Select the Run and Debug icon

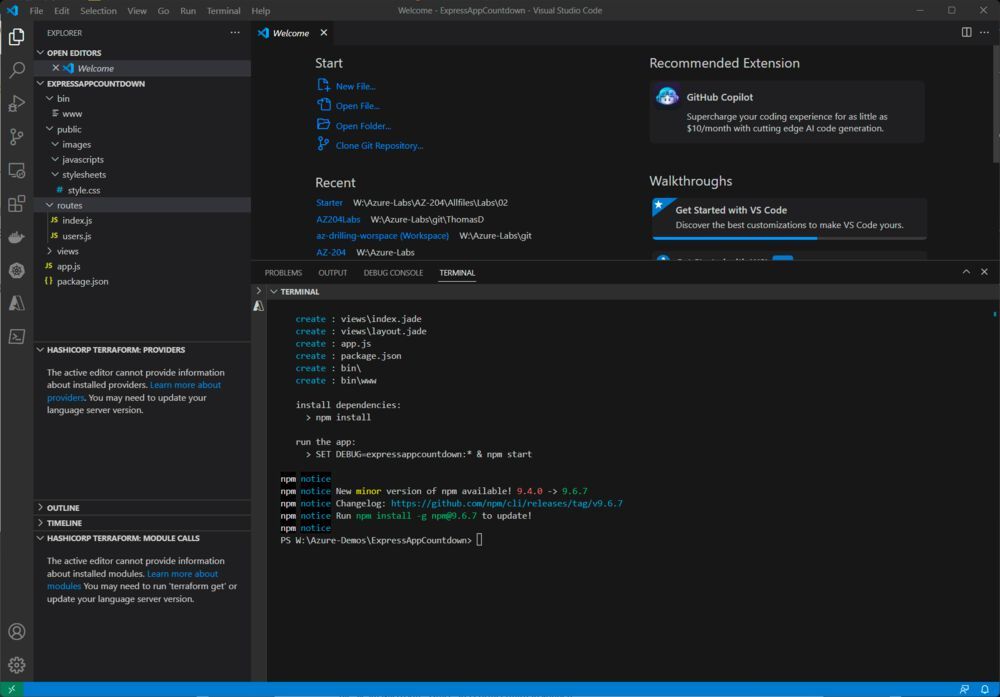[16, 103]
